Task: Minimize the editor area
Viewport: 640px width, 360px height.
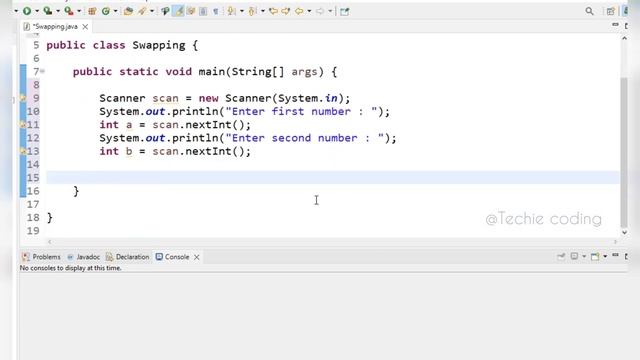Action: point(615,25)
